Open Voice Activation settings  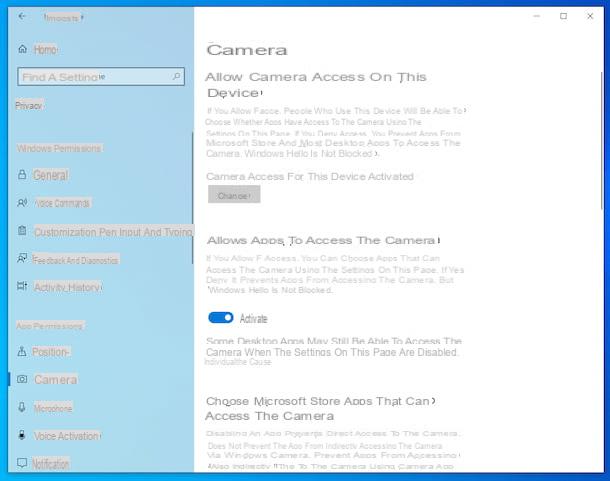click(67, 436)
